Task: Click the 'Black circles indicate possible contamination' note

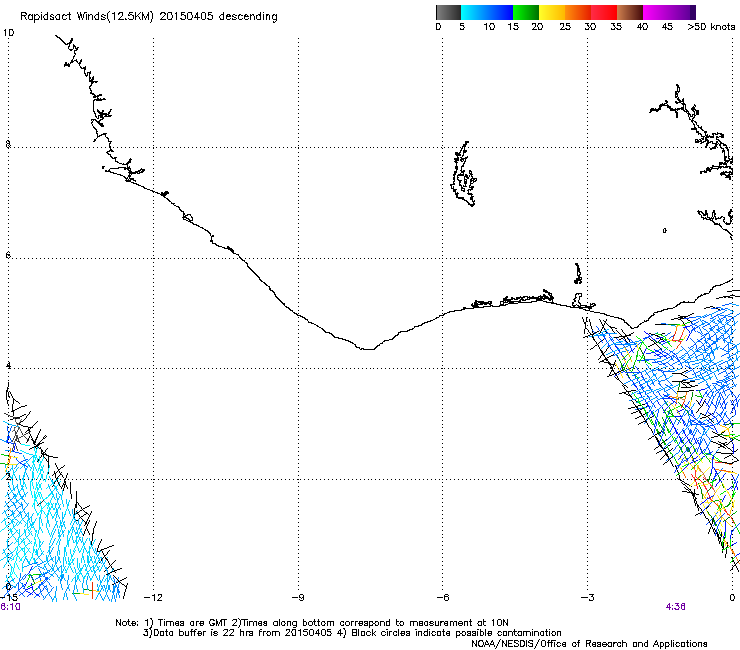Action: (456, 633)
